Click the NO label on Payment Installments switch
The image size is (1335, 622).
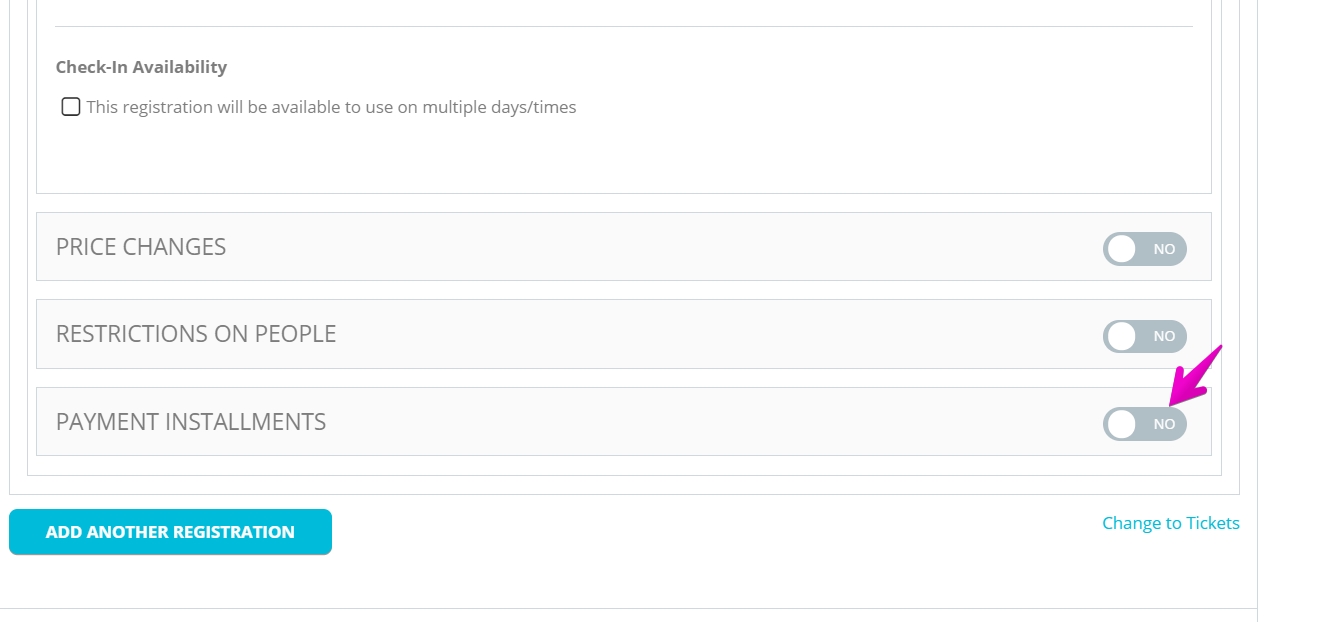pyautogui.click(x=1164, y=424)
